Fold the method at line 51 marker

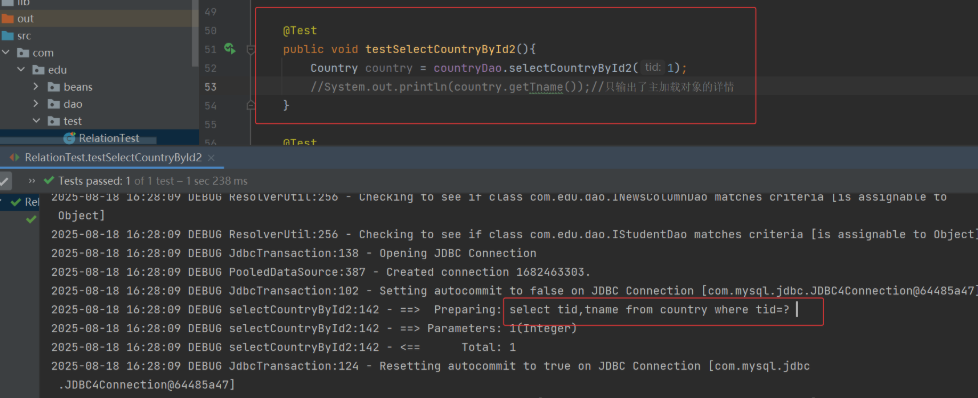pyautogui.click(x=251, y=49)
